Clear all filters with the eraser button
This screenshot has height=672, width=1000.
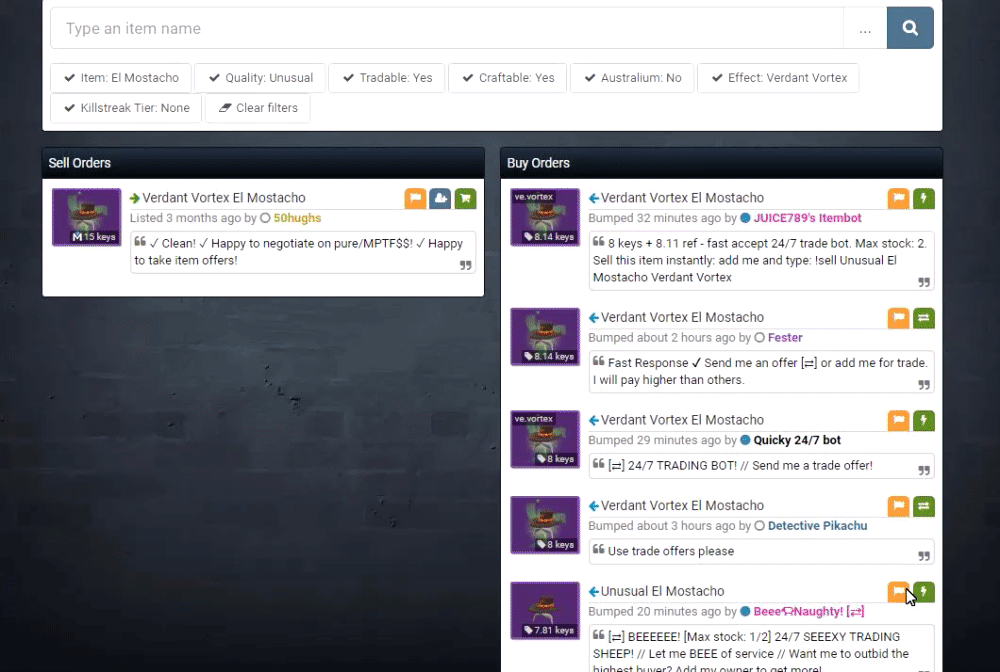coord(258,108)
